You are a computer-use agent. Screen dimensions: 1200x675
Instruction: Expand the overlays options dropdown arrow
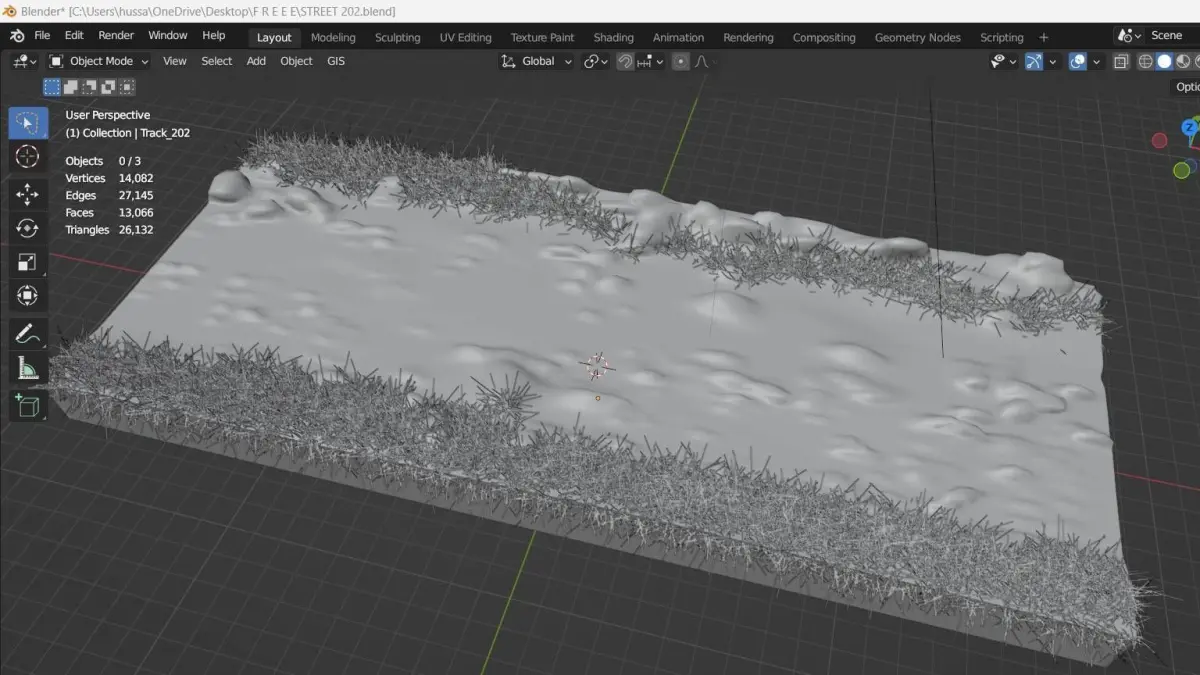pyautogui.click(x=1096, y=62)
